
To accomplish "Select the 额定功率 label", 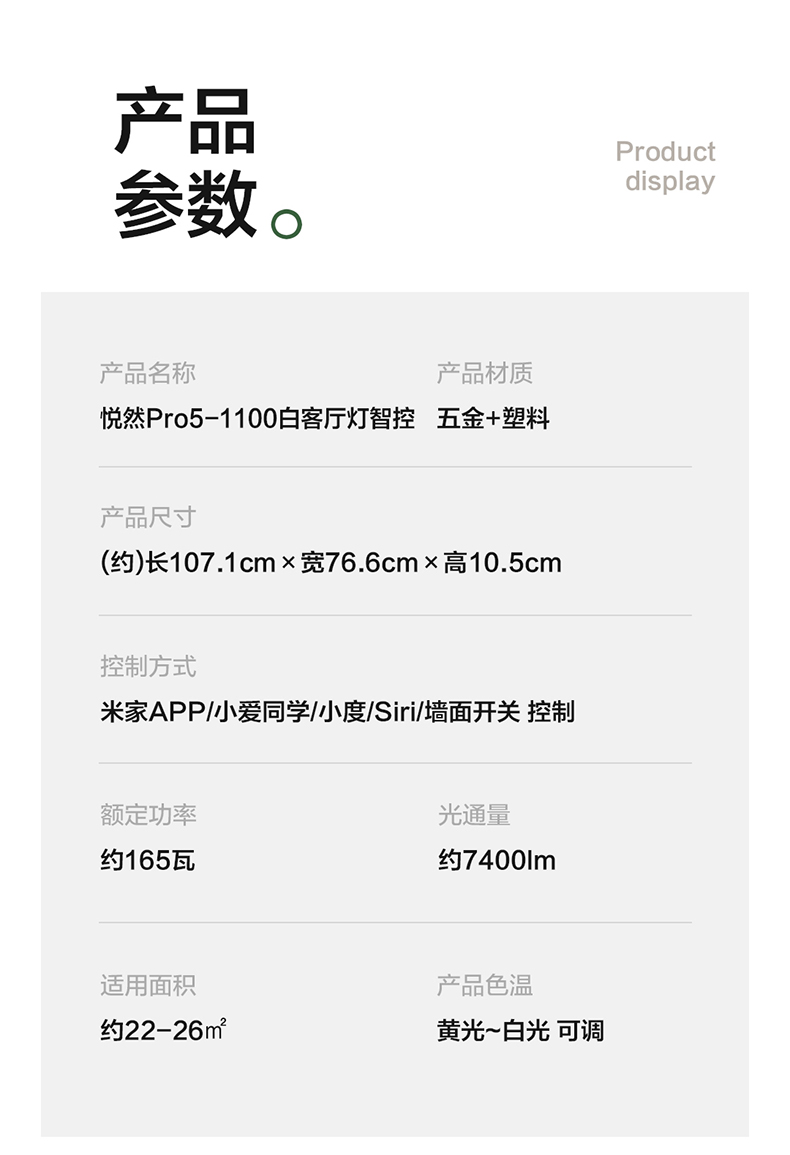I will [x=148, y=815].
